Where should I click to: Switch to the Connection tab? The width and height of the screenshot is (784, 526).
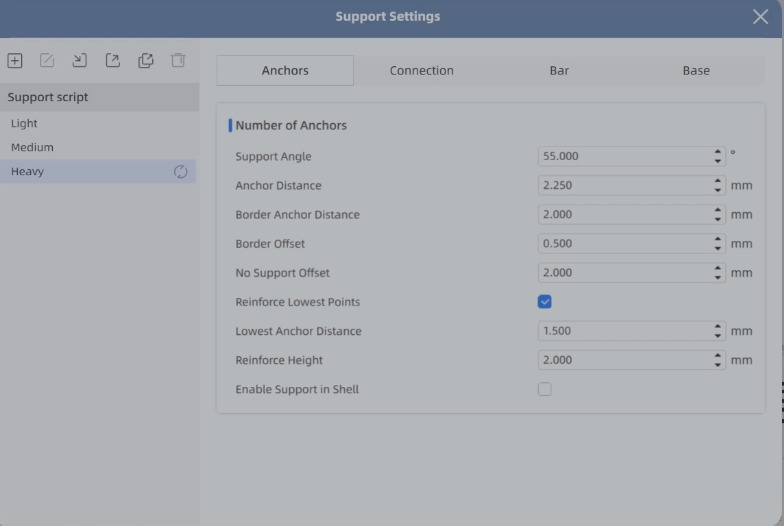click(421, 71)
